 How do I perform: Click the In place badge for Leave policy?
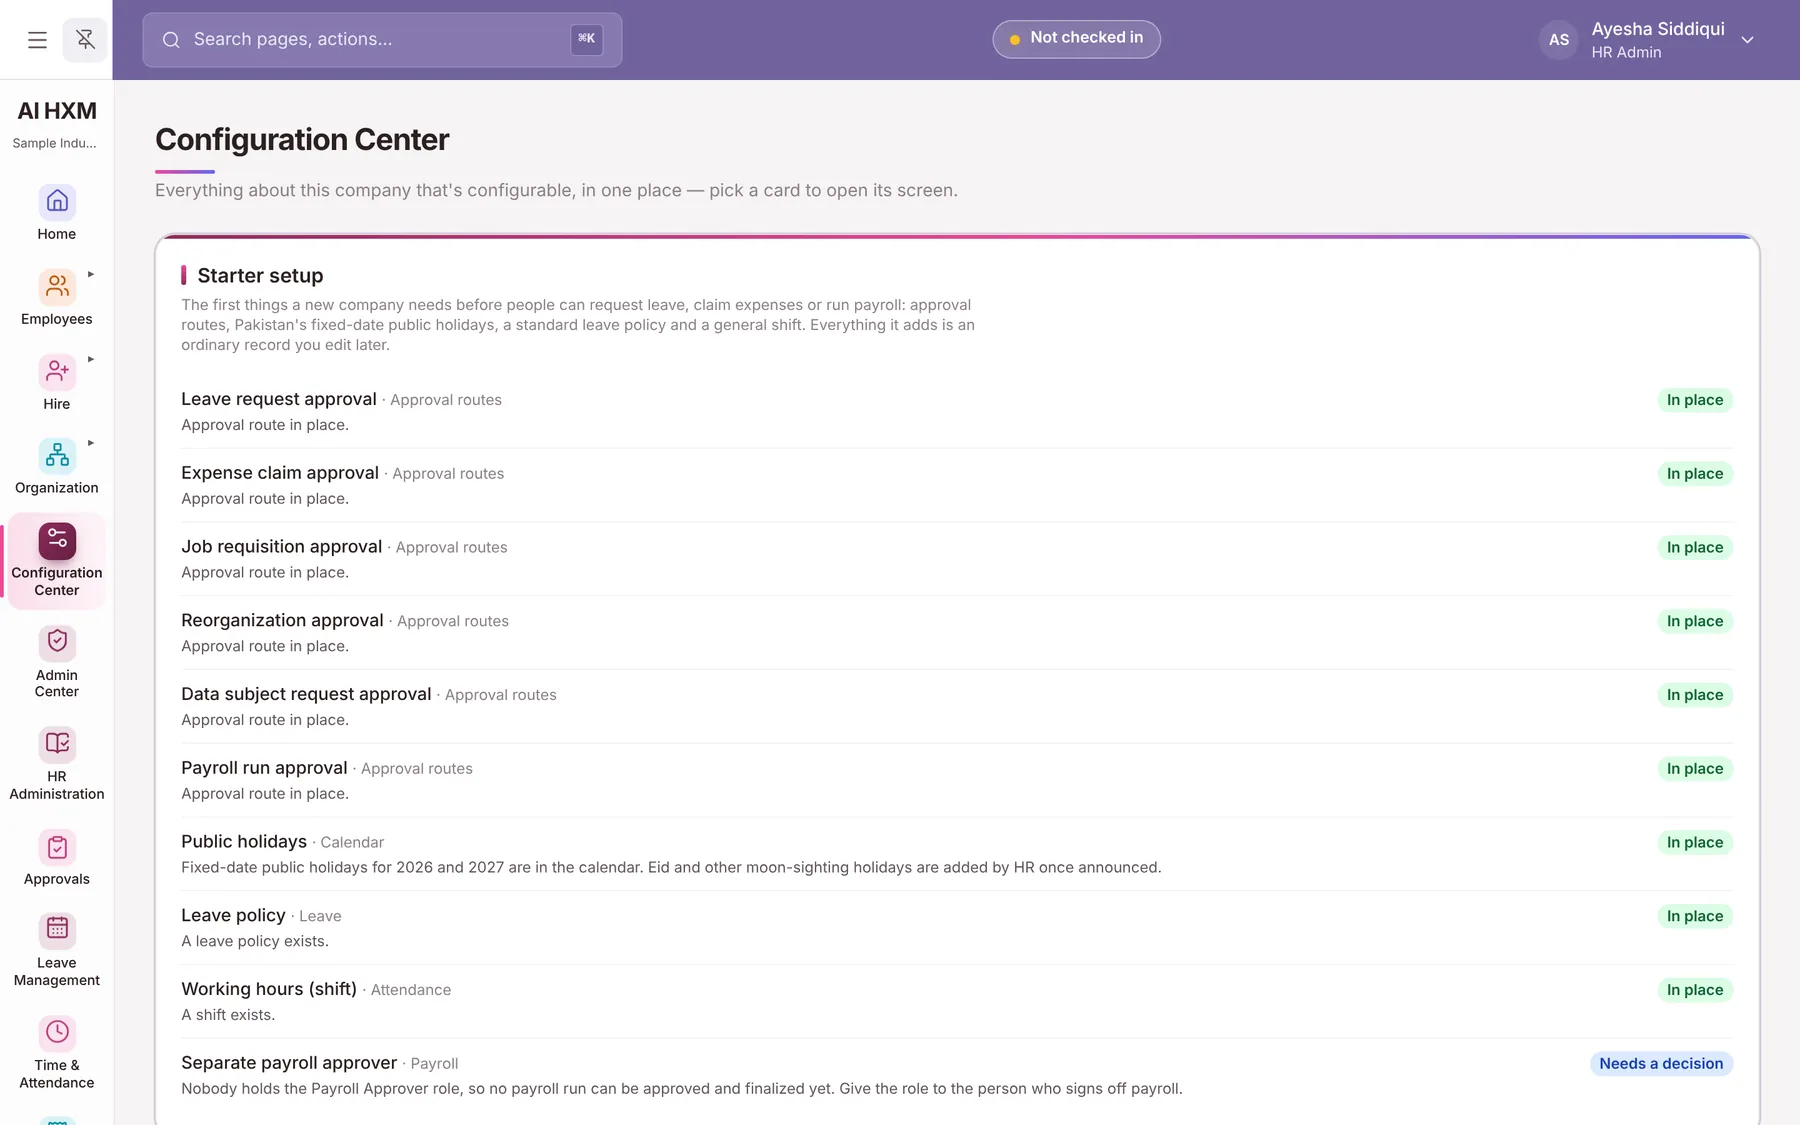(1695, 916)
